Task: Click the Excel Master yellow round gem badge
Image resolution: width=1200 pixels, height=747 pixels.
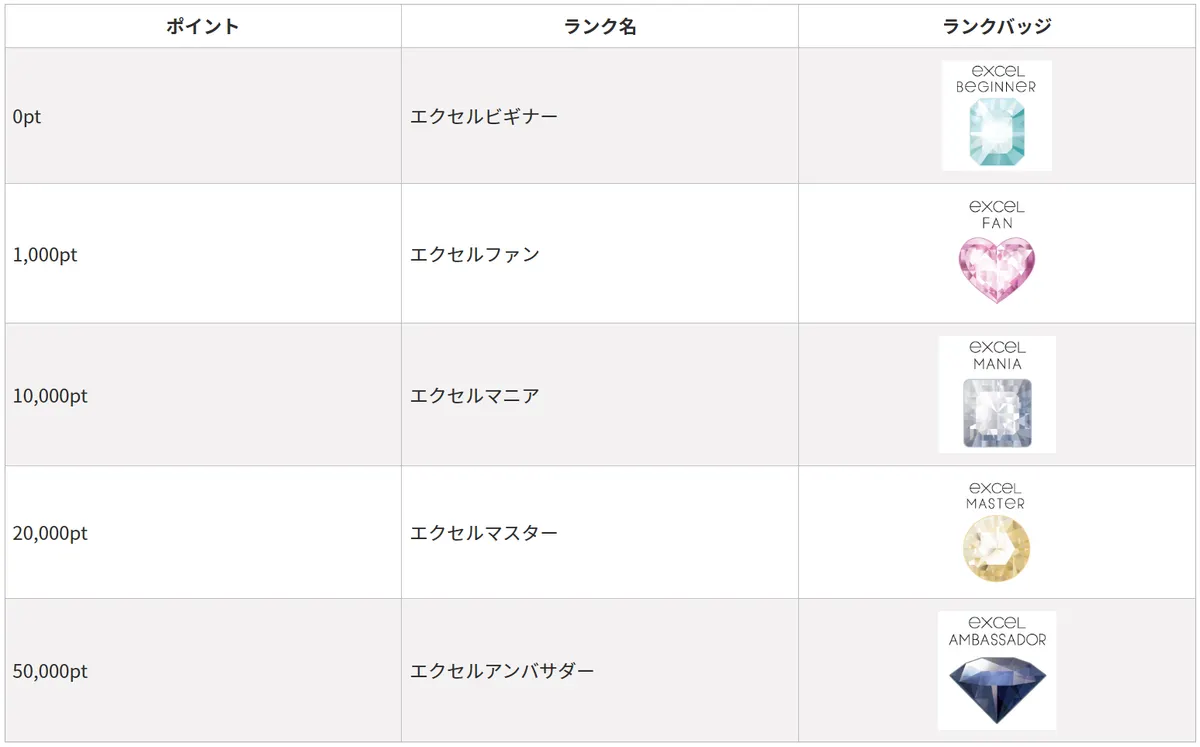Action: [x=997, y=531]
